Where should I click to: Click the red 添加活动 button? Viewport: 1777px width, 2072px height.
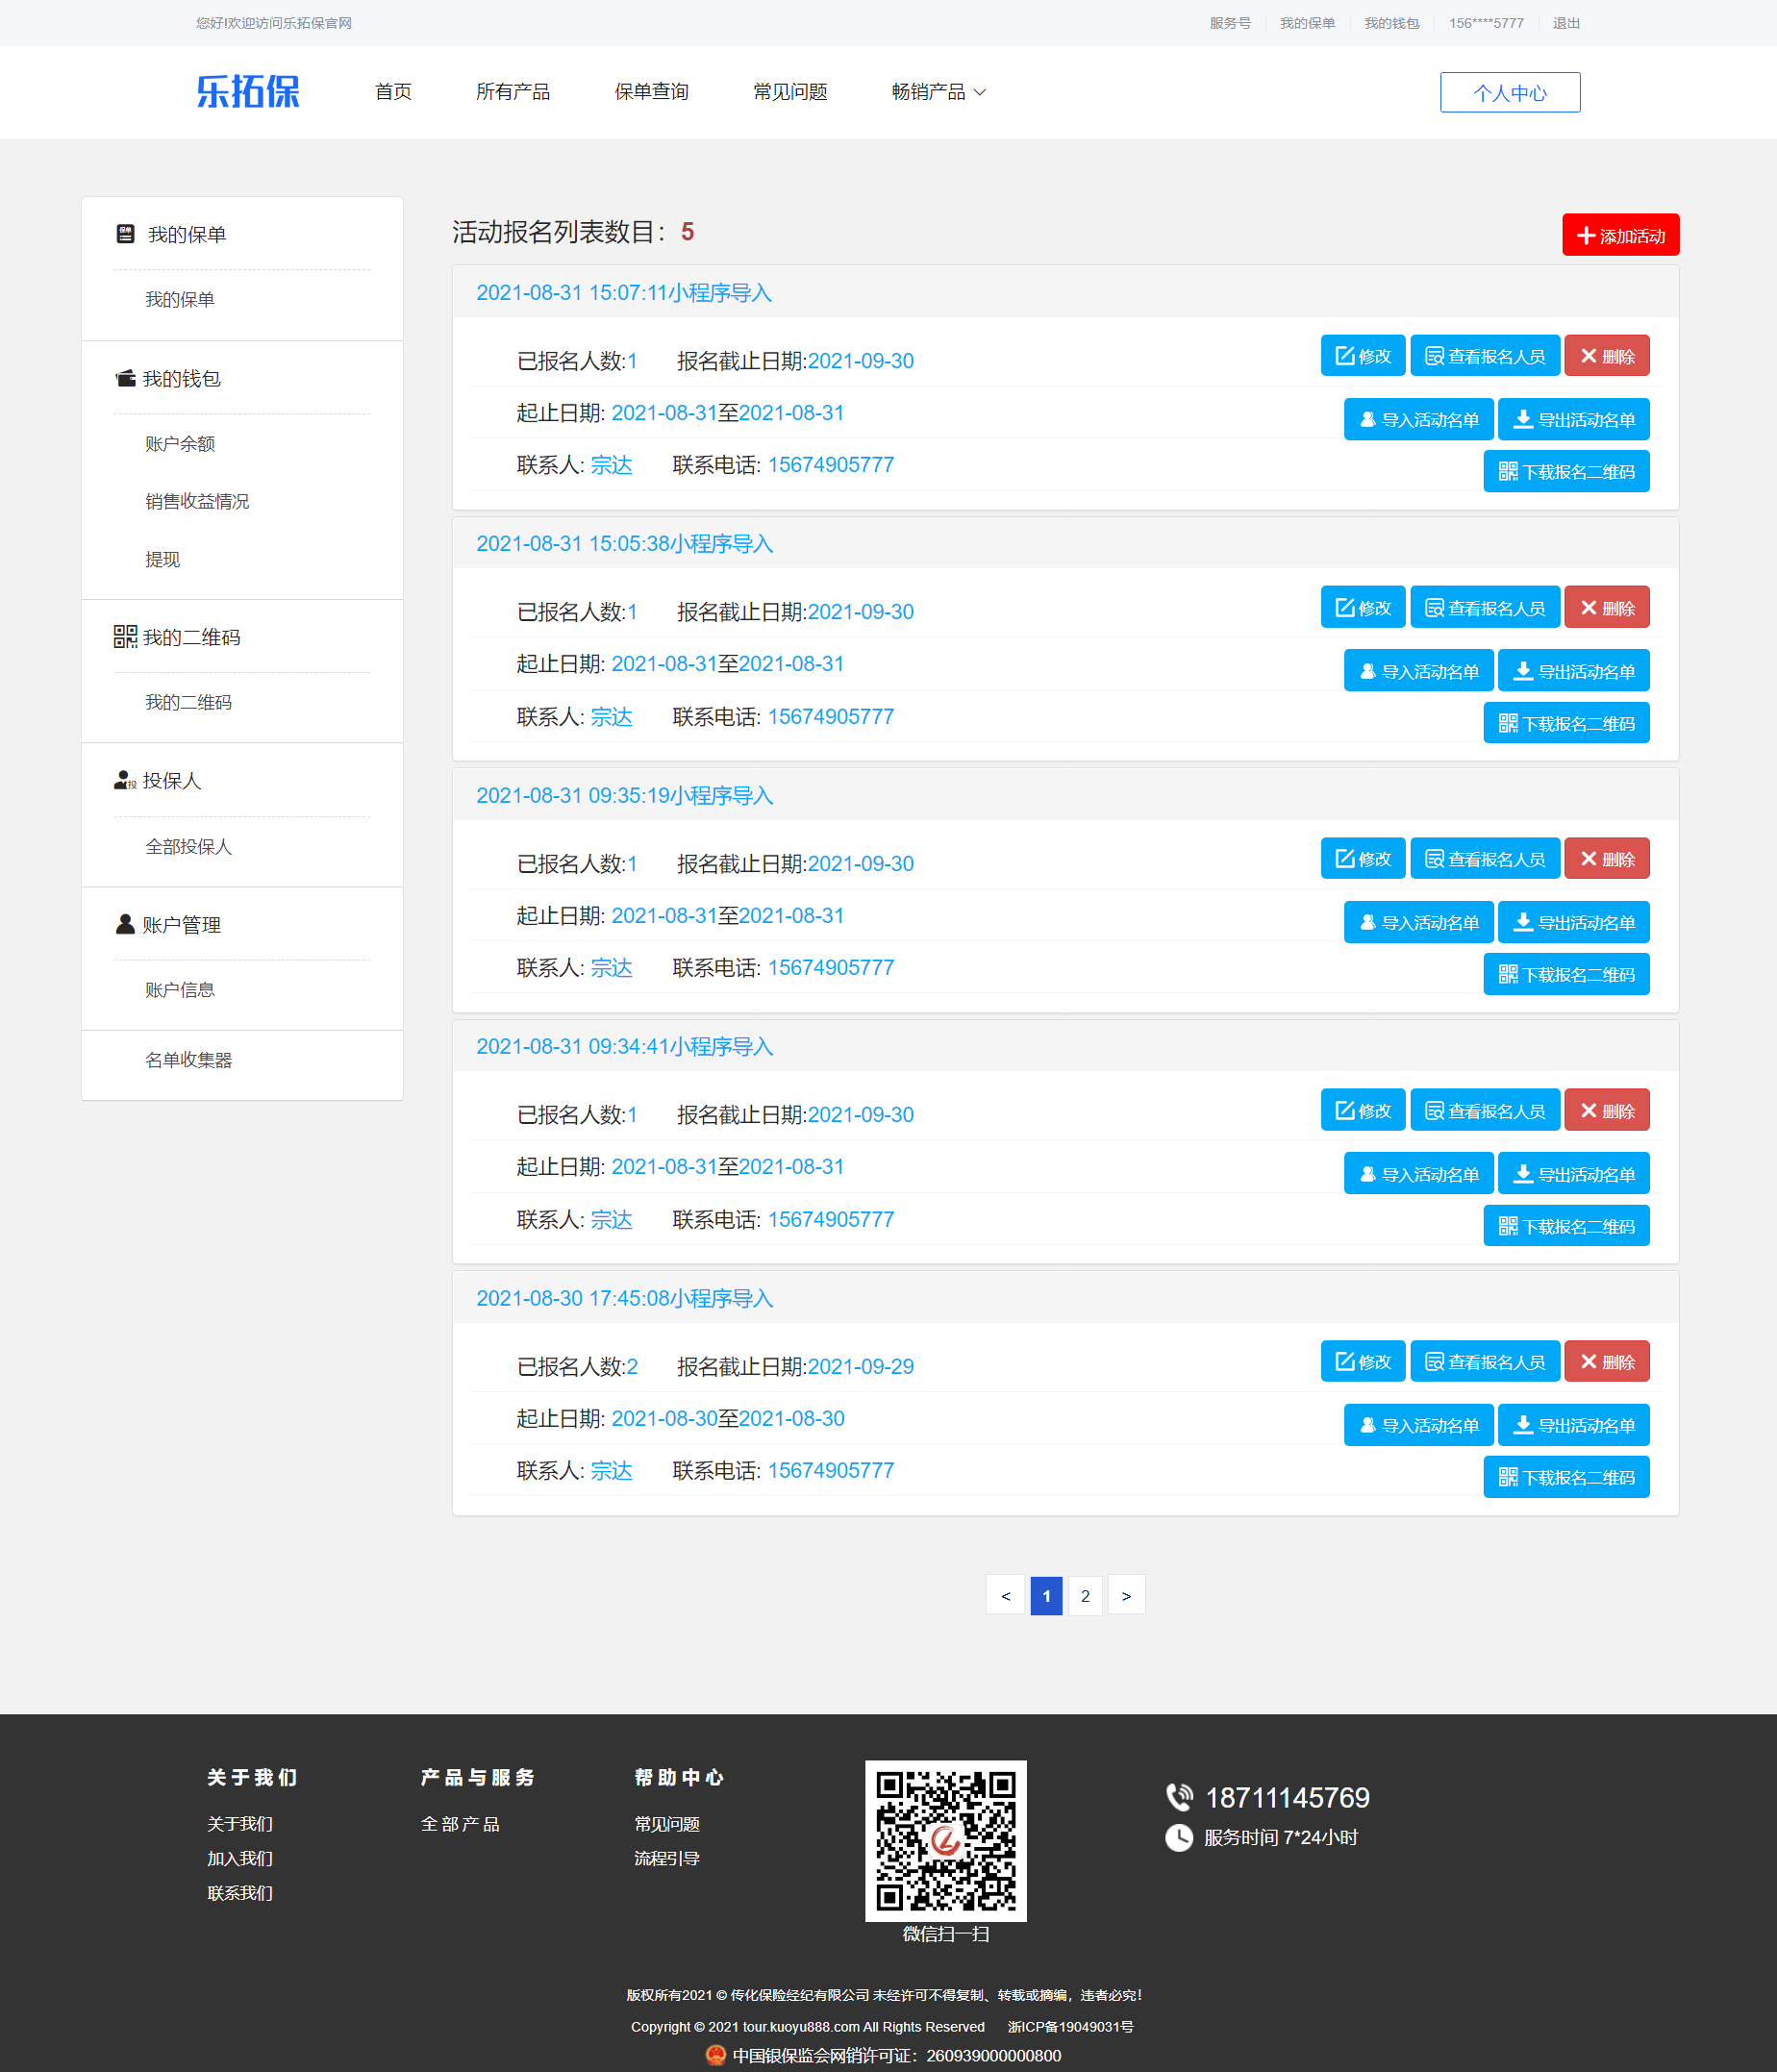coord(1620,235)
